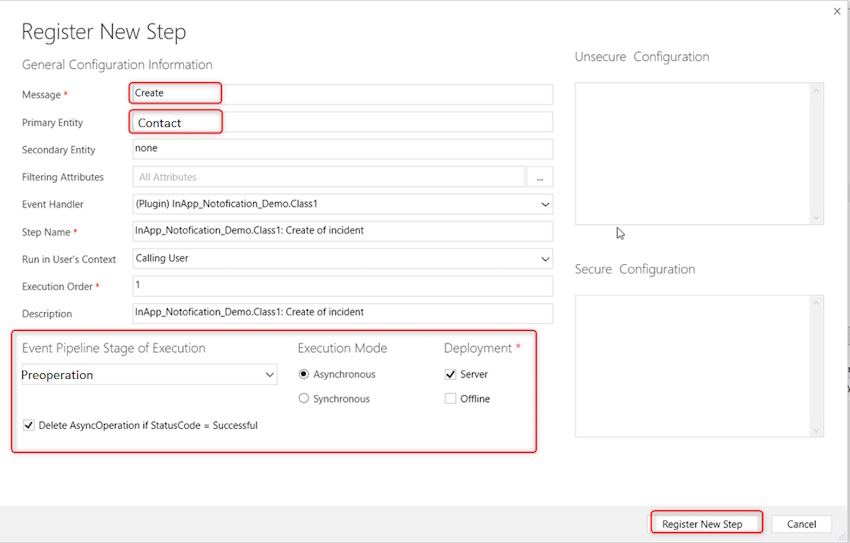Open the Event Pipeline Stage dropdown
The image size is (850, 543).
149,374
